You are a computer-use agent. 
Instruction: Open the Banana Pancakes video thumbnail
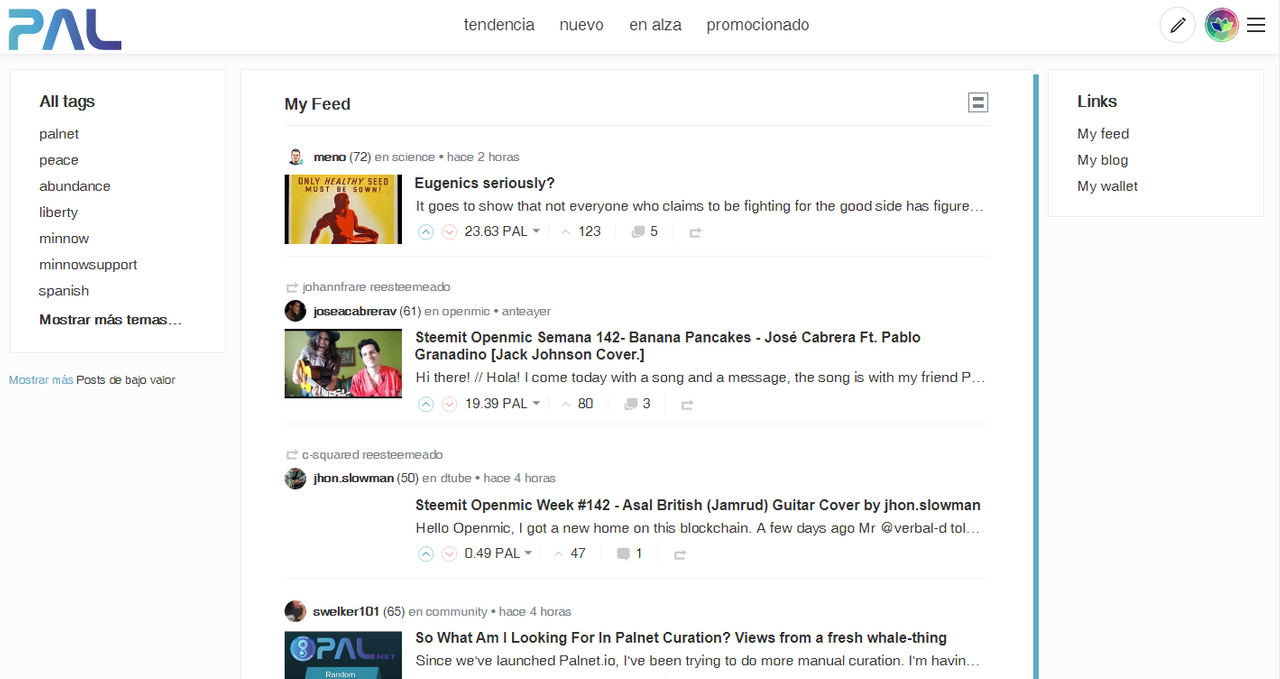343,364
